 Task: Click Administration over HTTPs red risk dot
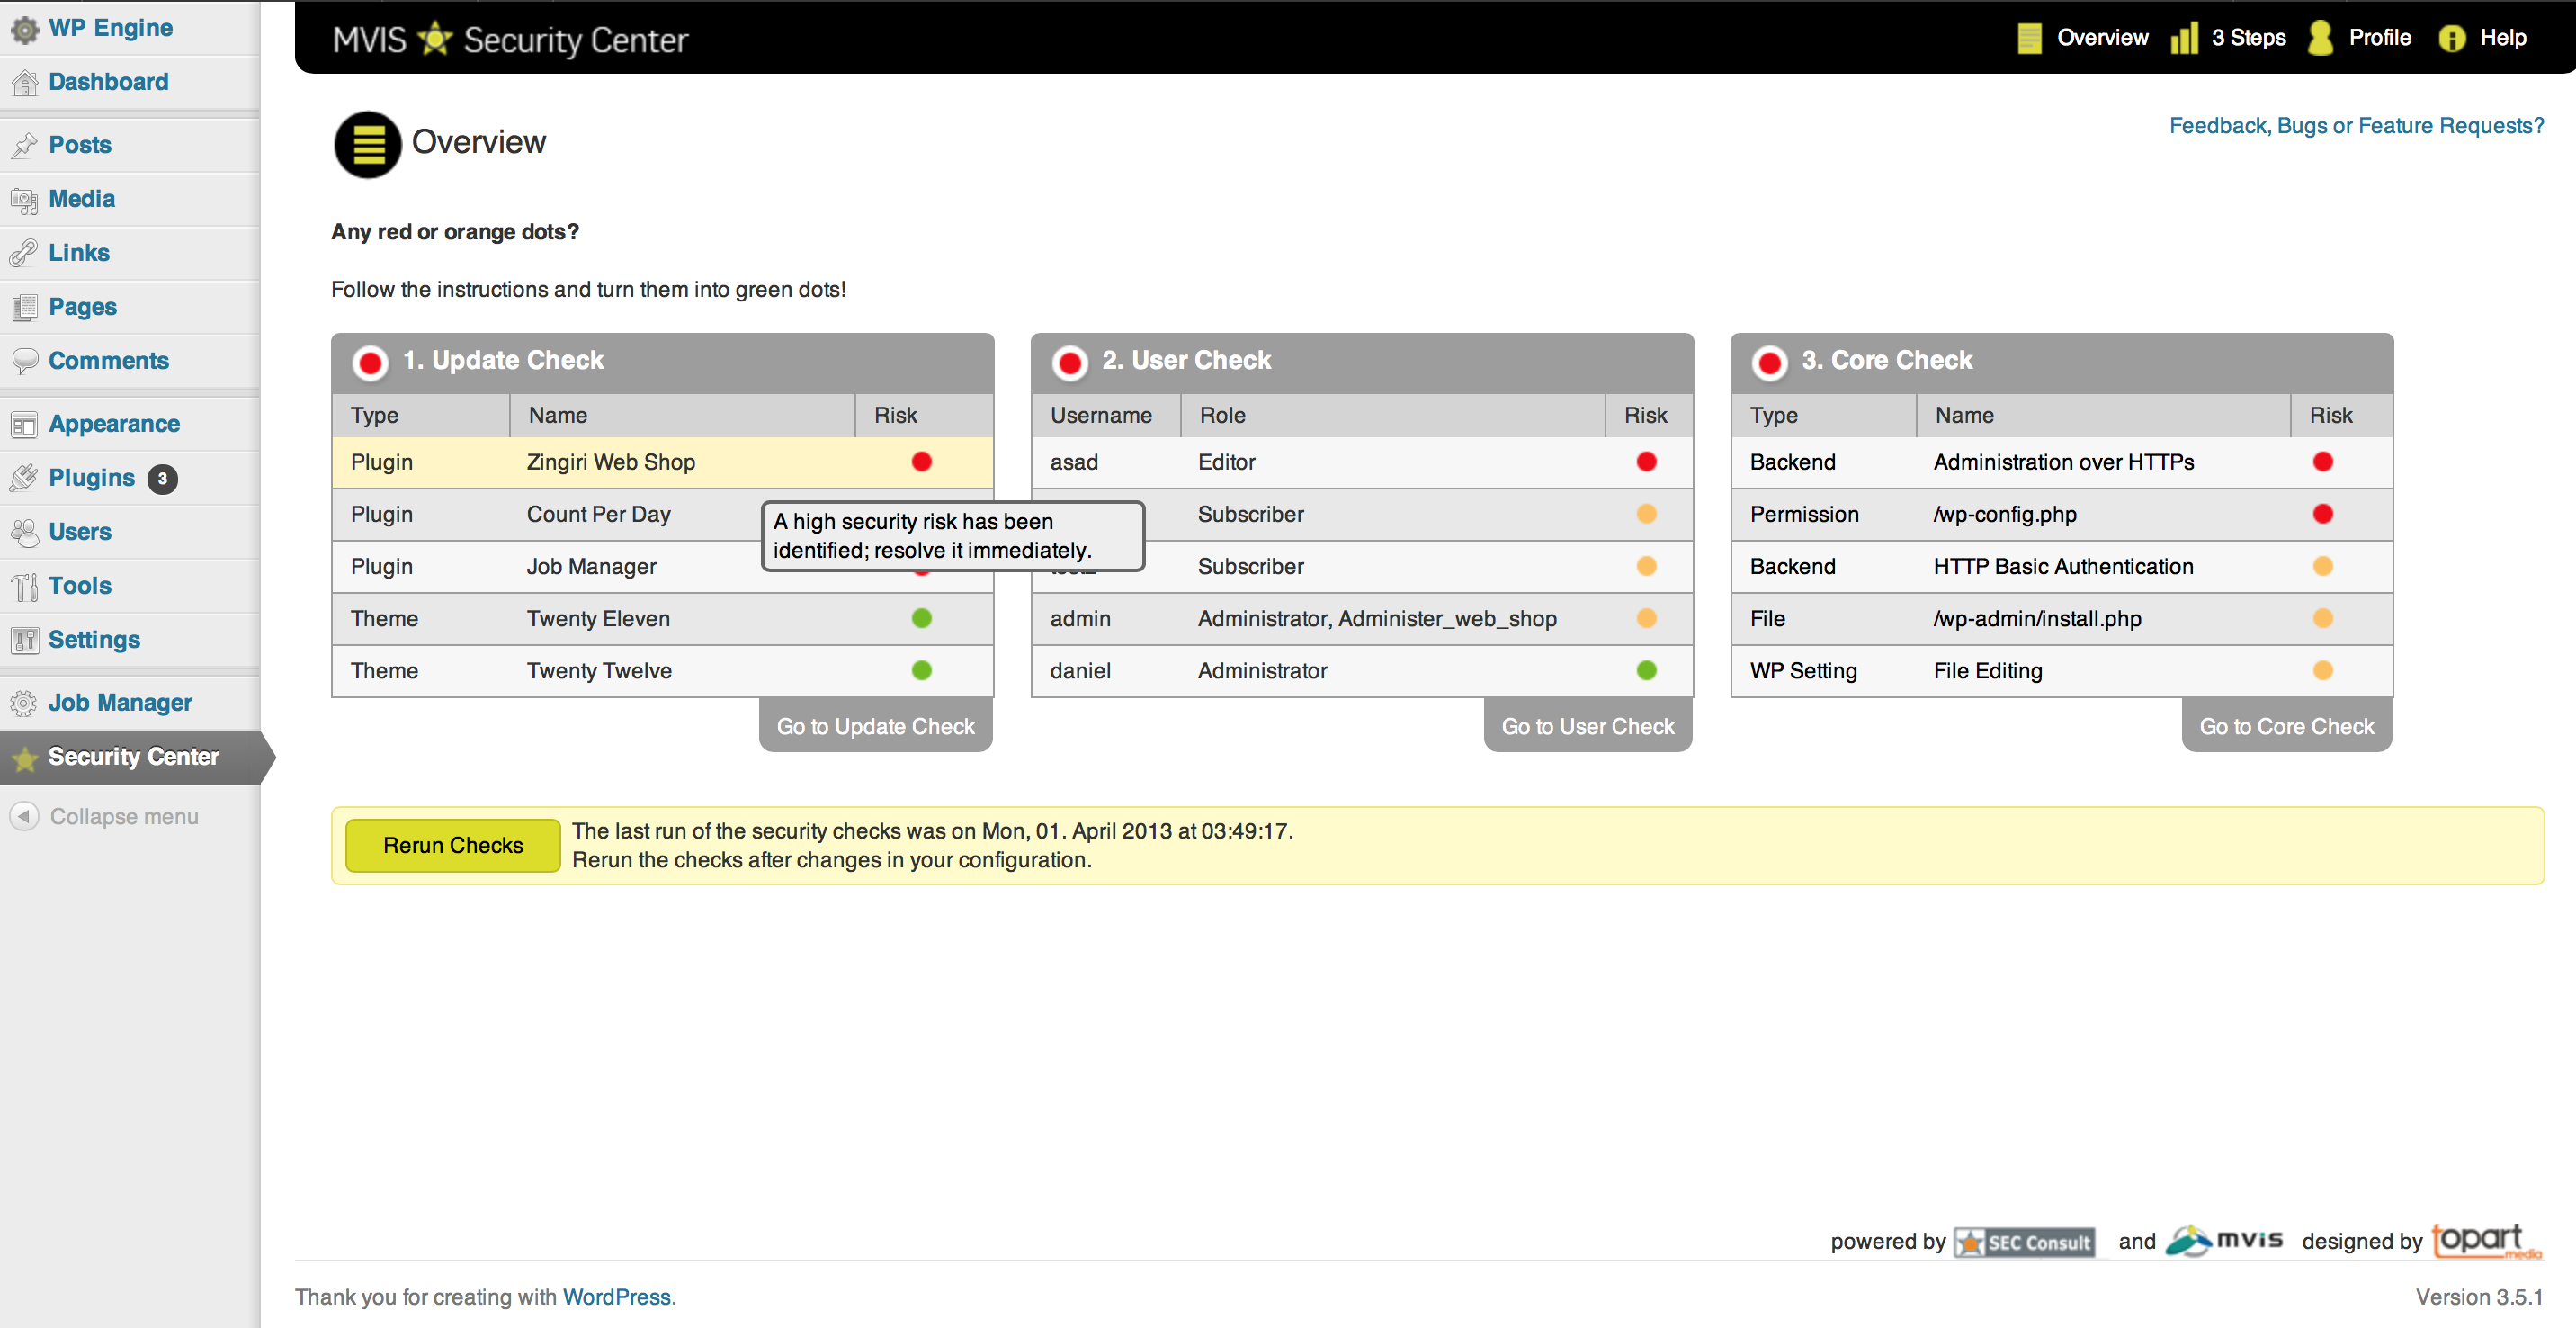[x=2323, y=461]
